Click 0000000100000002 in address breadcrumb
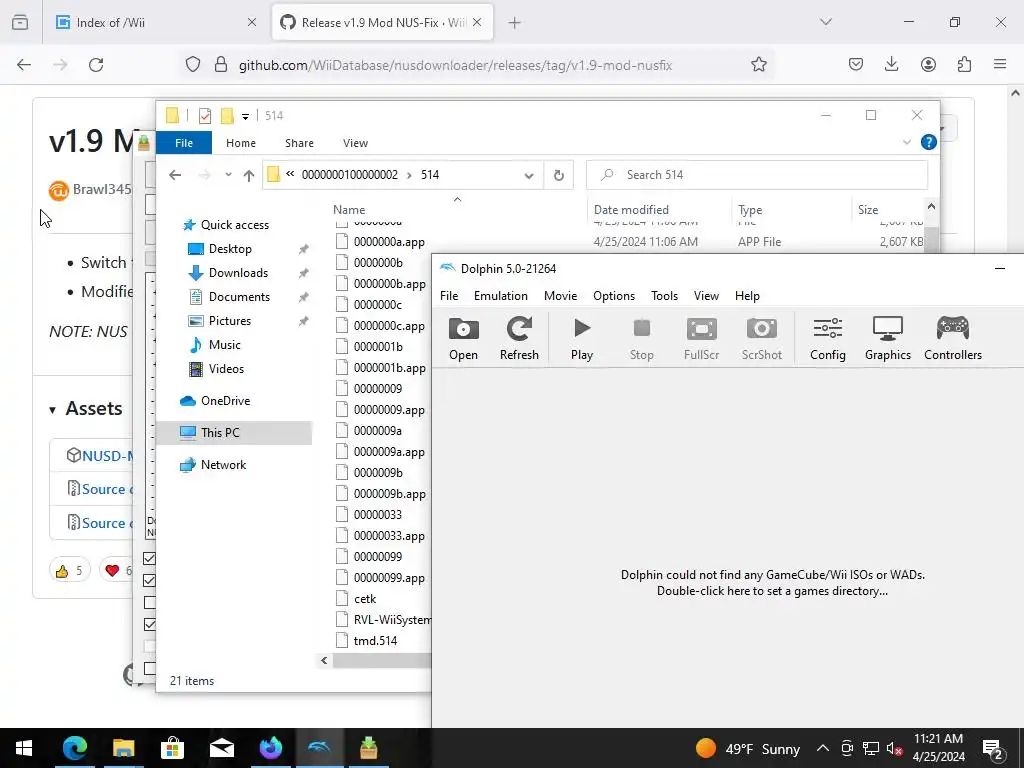1024x768 pixels. 349,175
